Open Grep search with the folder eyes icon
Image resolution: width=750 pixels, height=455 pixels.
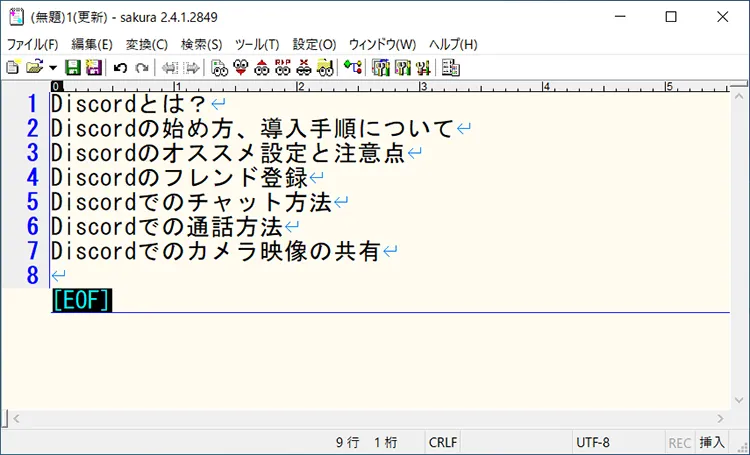325,68
